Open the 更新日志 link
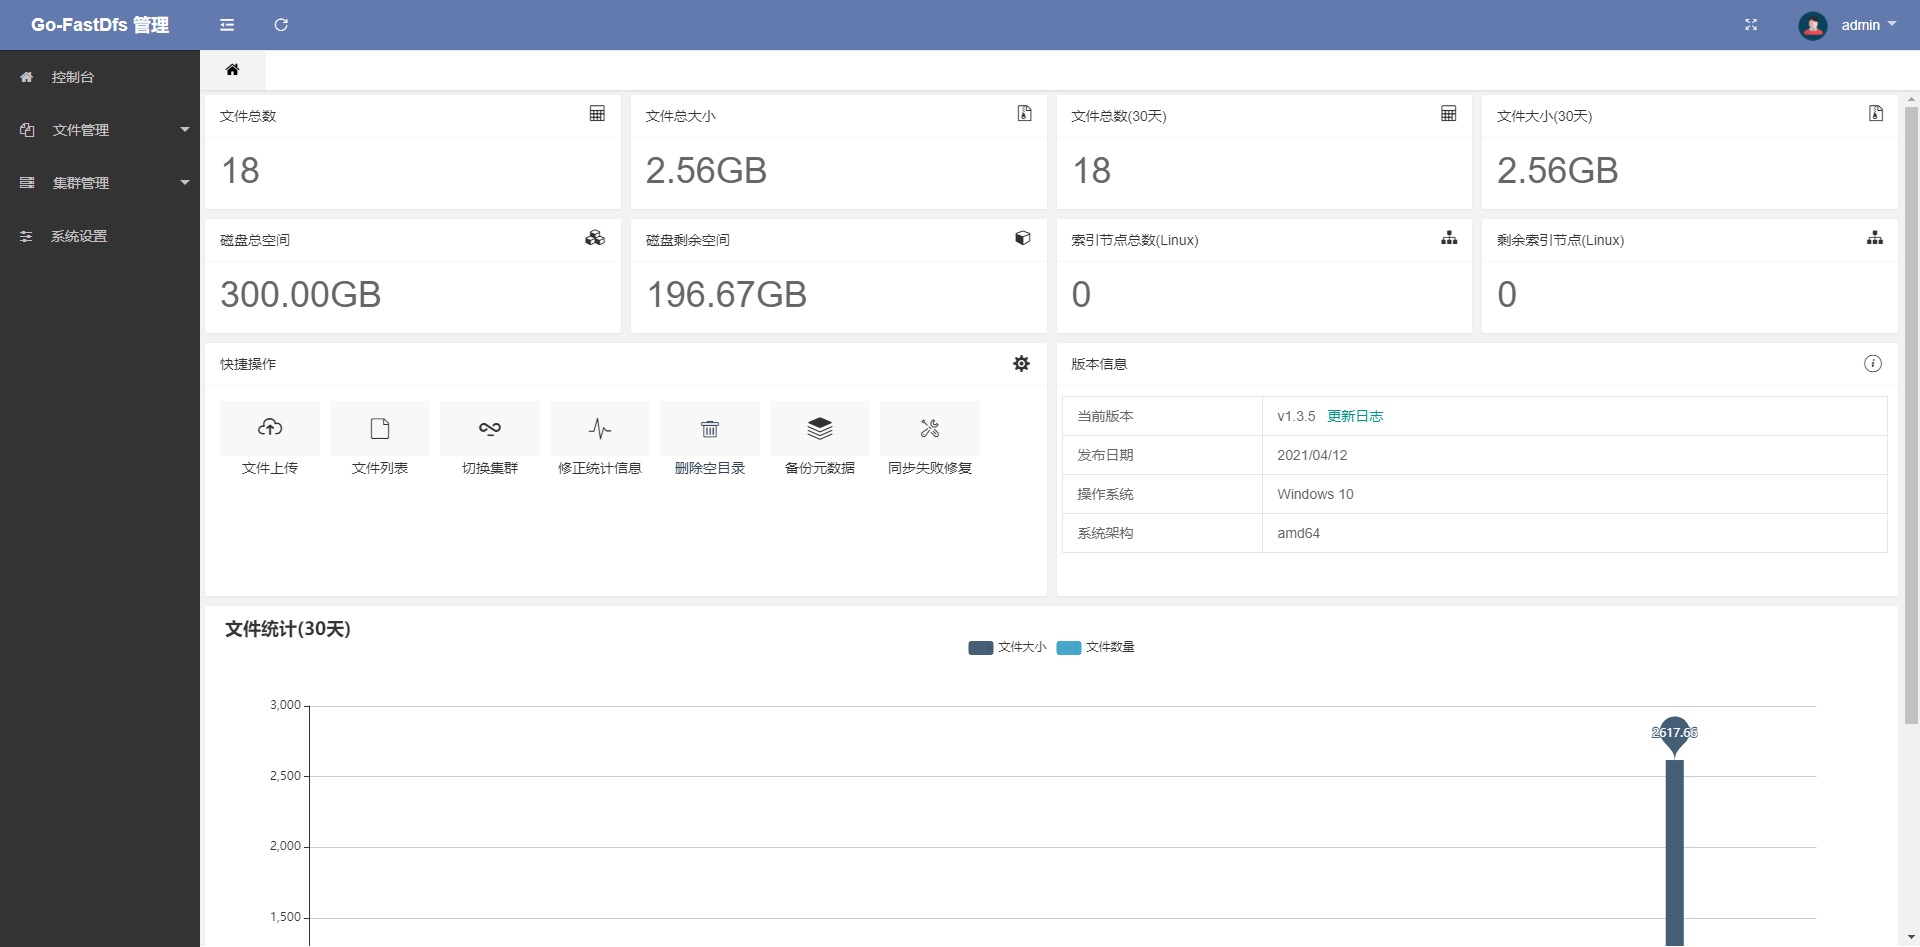Screen dimensions: 1920x947 (x=1355, y=416)
